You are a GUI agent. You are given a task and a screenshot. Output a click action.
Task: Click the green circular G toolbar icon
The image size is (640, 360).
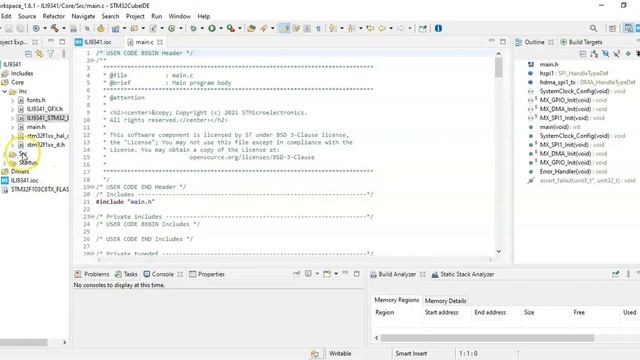(171, 28)
